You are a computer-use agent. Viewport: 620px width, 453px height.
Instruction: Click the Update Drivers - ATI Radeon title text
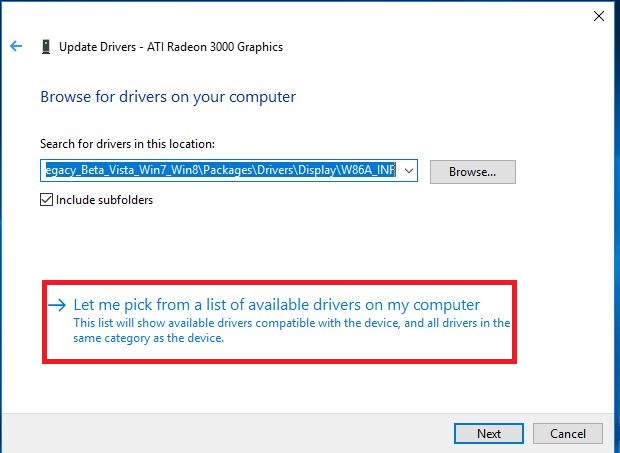pos(170,46)
